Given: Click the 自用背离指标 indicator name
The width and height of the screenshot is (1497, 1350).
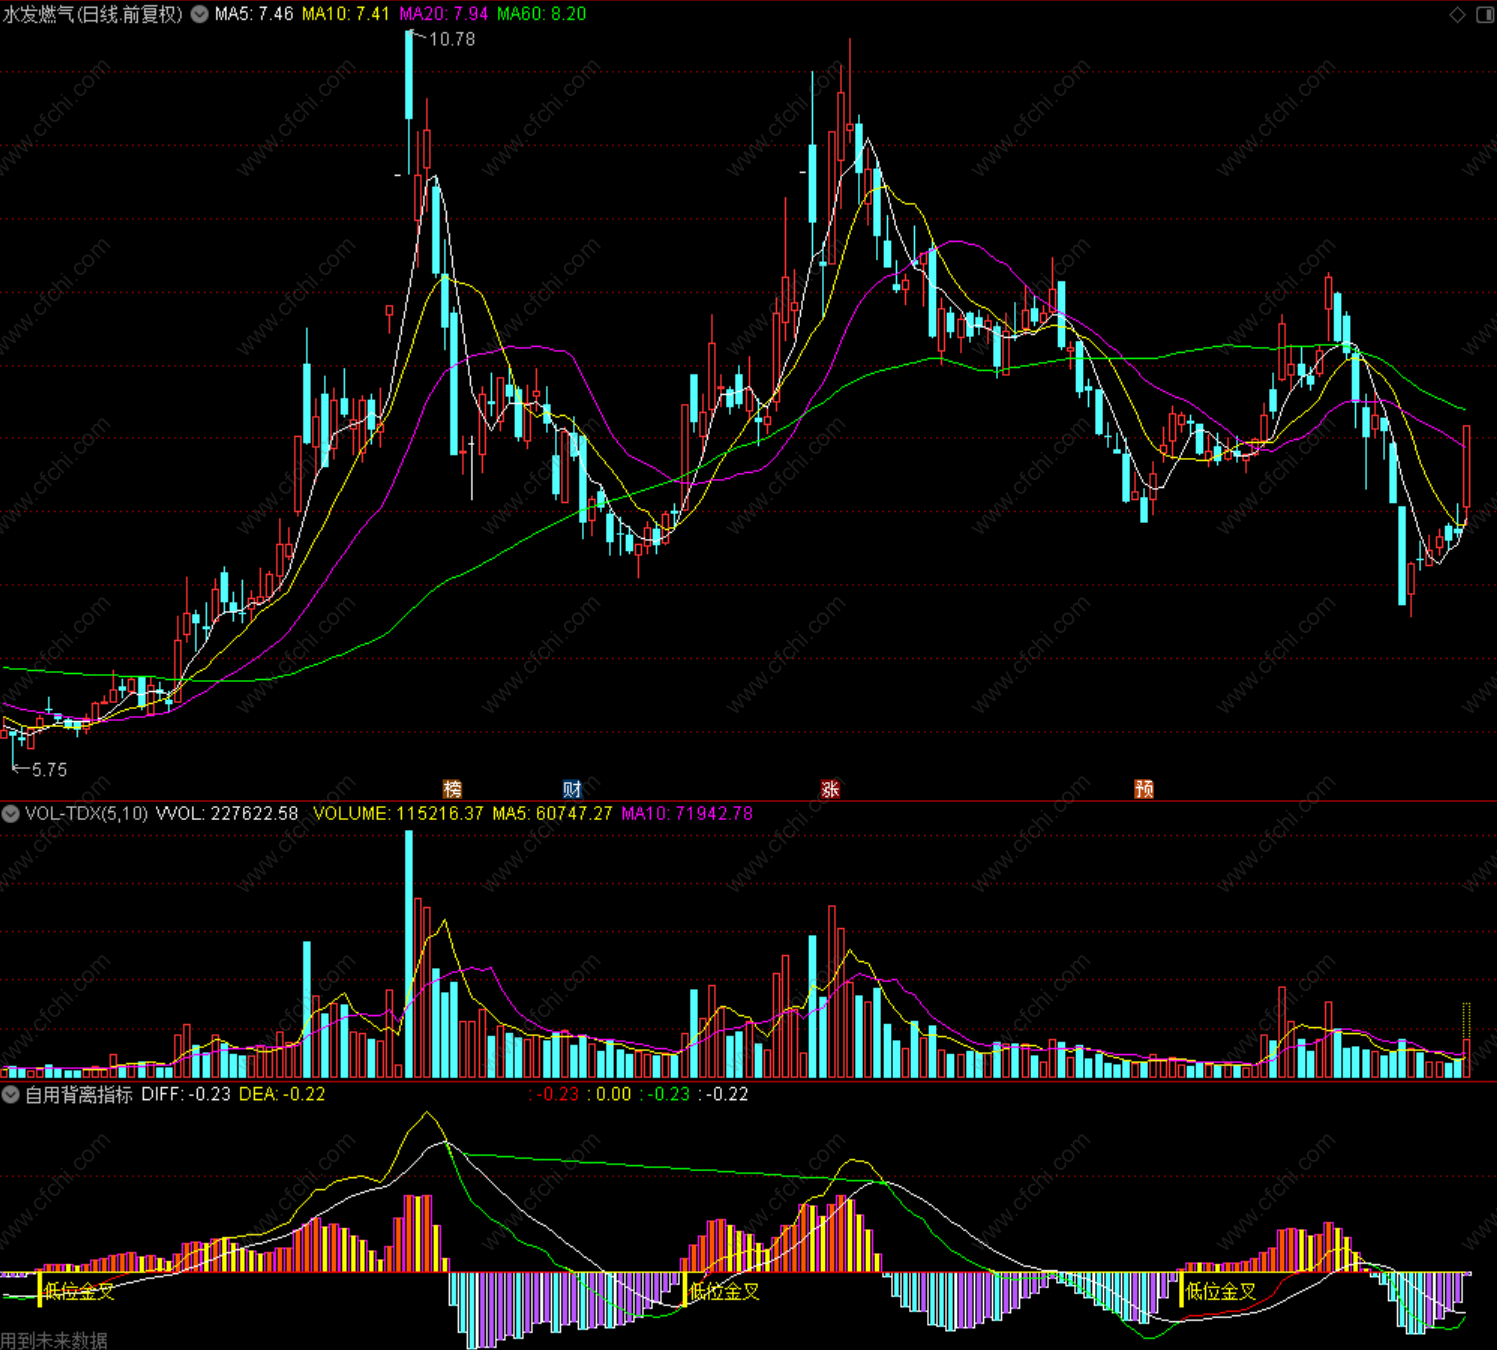Looking at the screenshot, I should [x=79, y=1095].
